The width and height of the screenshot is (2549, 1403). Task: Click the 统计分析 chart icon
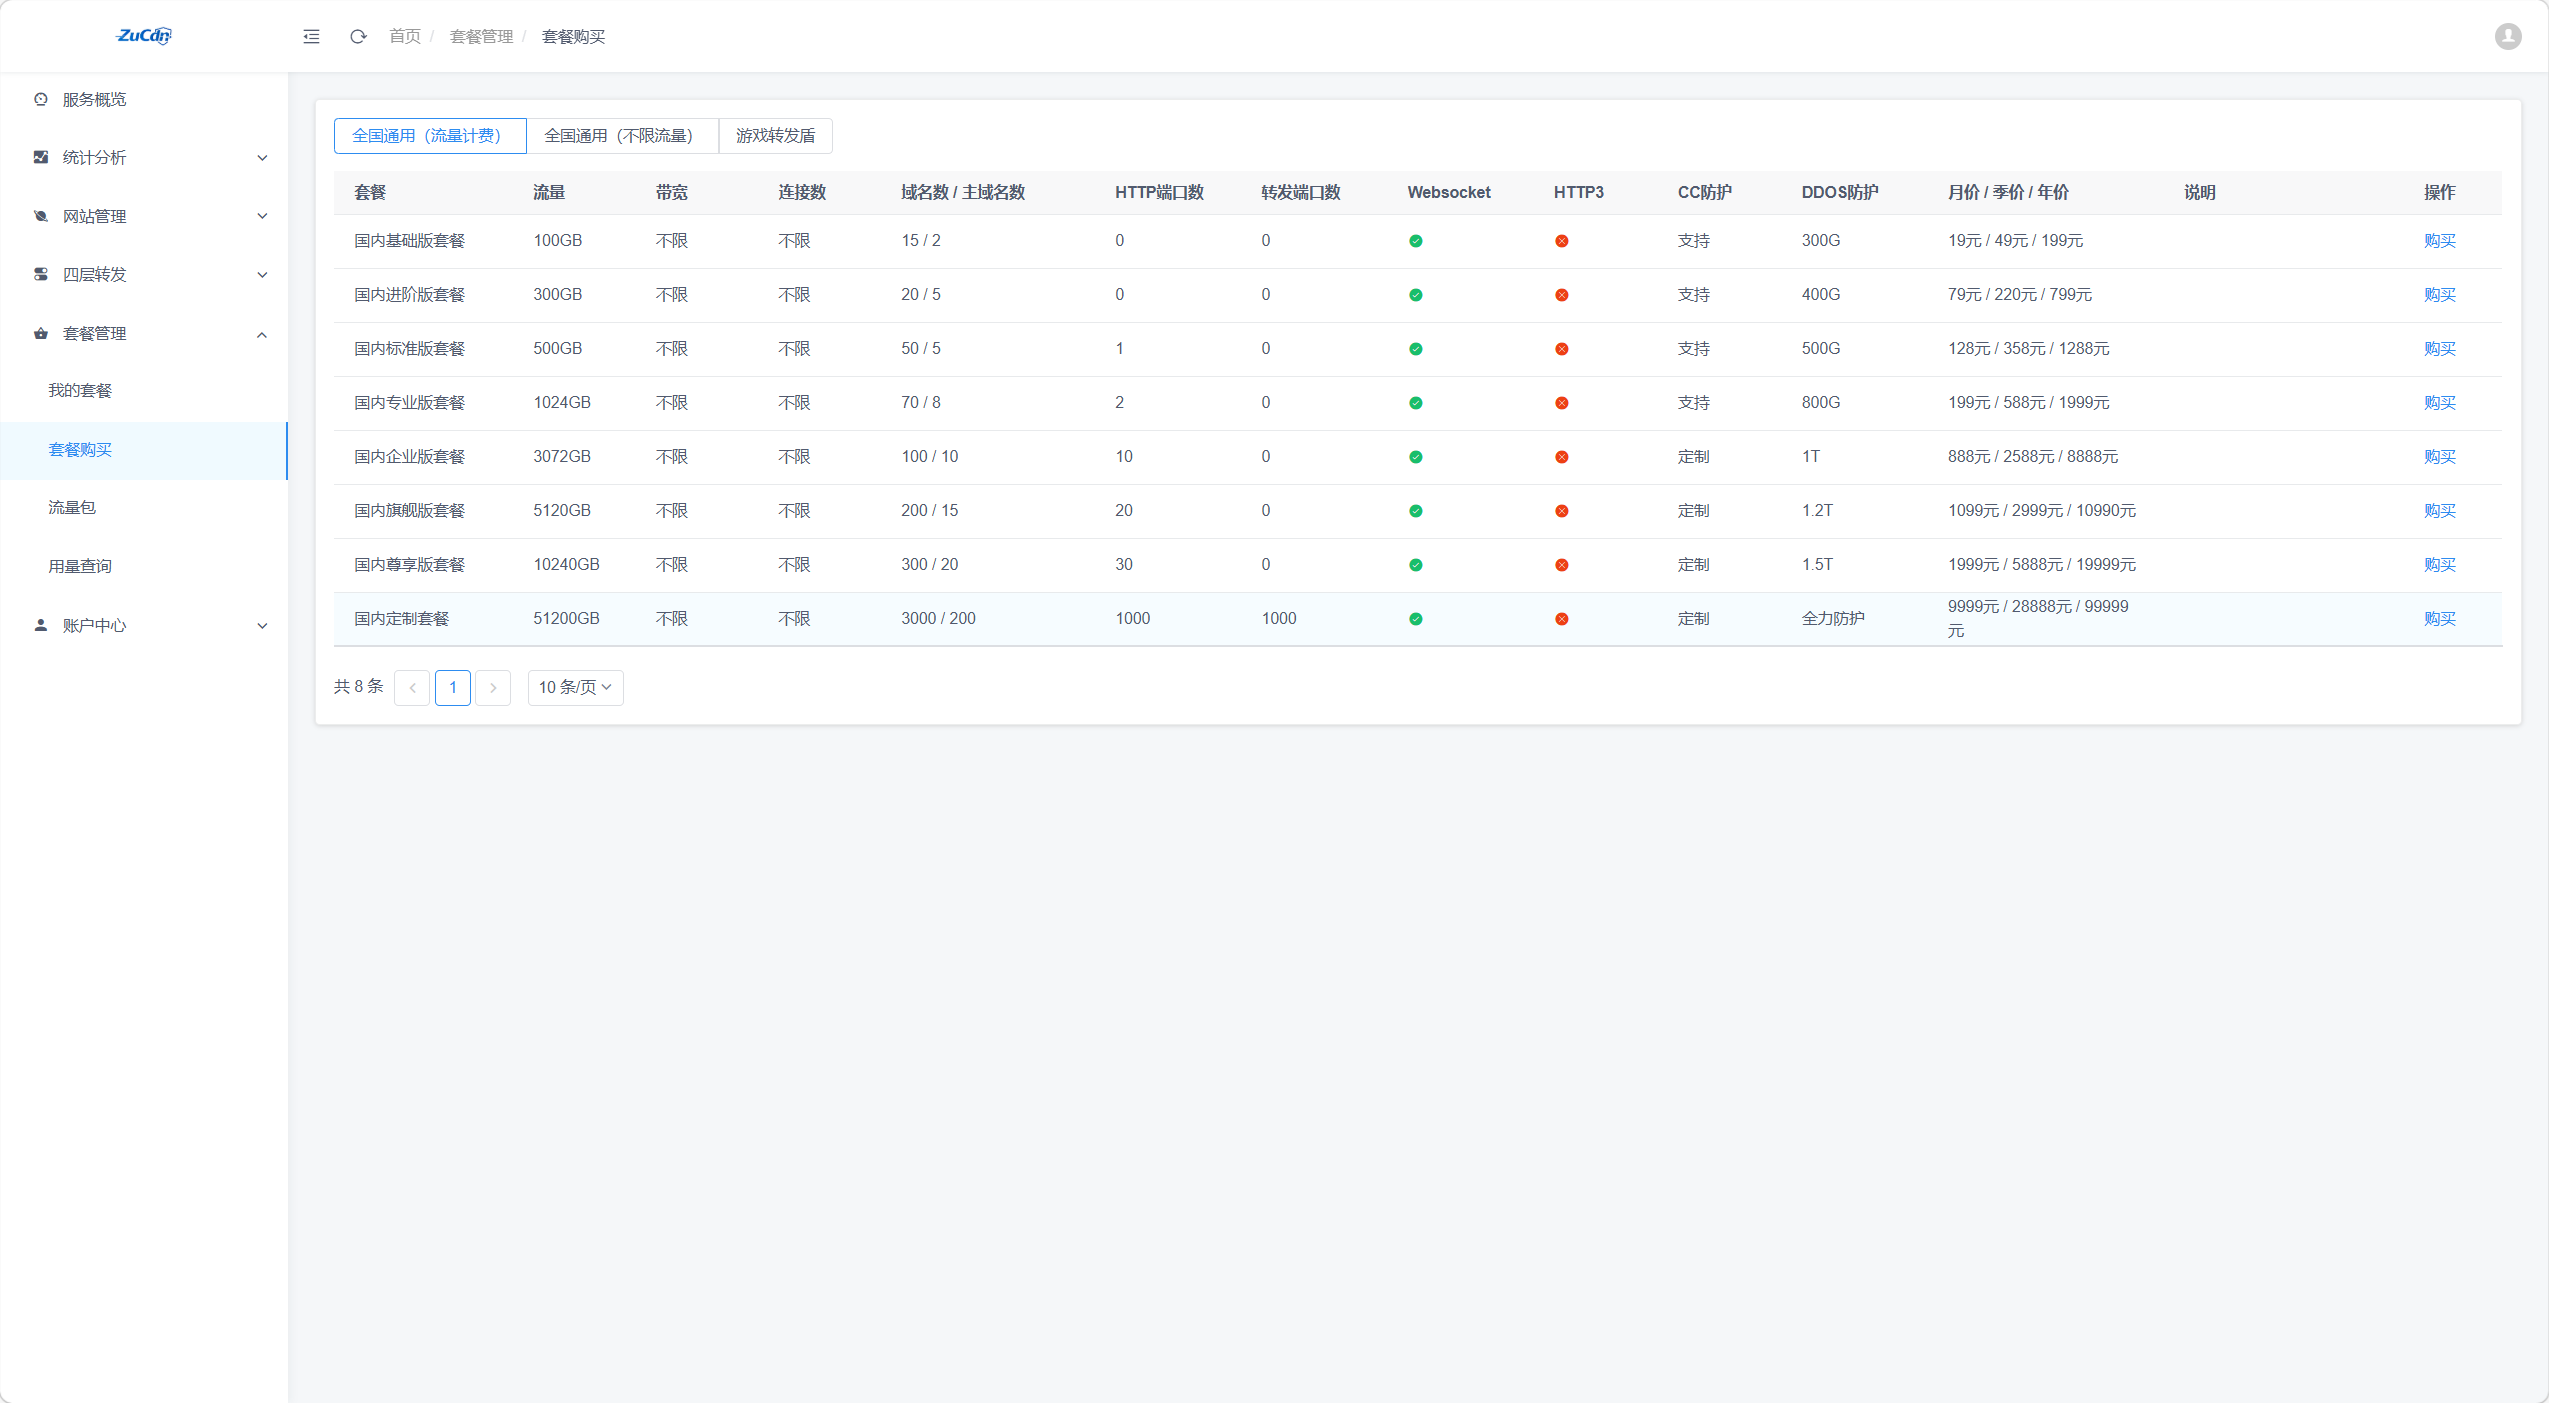click(x=41, y=157)
